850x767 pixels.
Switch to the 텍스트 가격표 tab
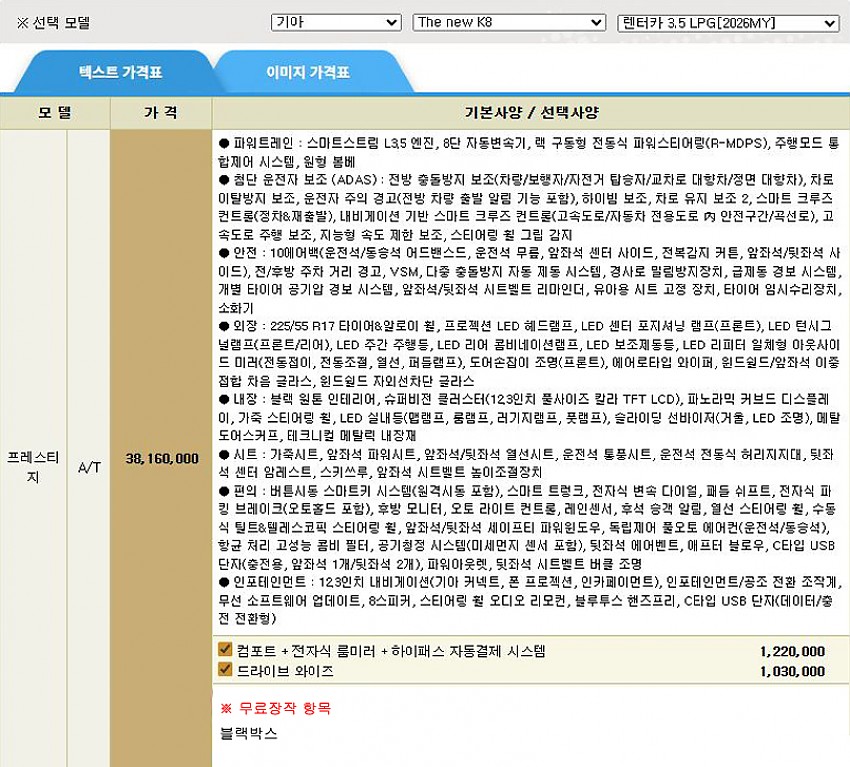120,73
